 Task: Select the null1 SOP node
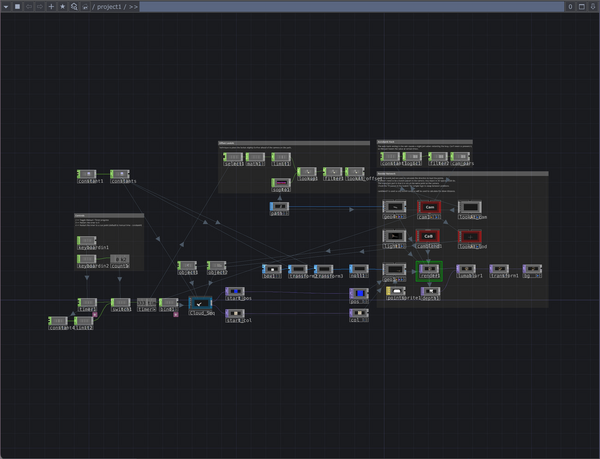pos(359,269)
